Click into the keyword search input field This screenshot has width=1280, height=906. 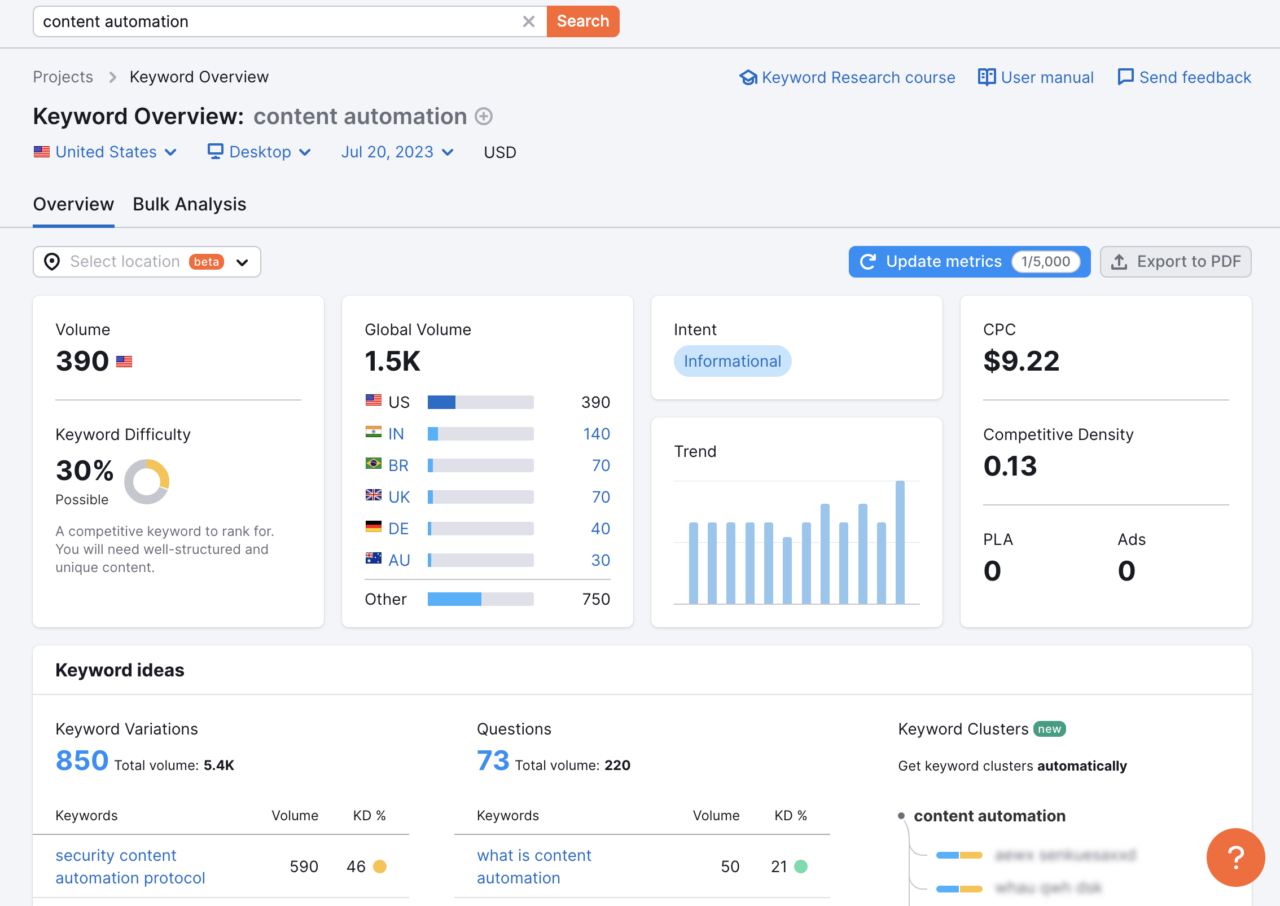click(280, 21)
